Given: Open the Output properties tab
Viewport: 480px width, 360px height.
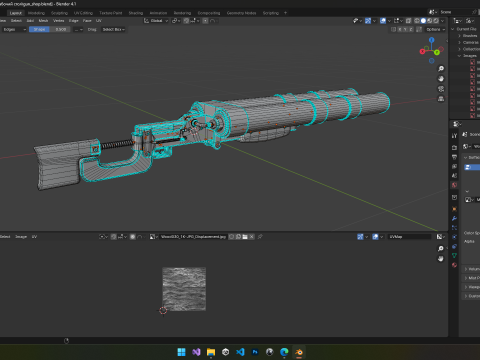Looking at the screenshot, I should coord(454,157).
